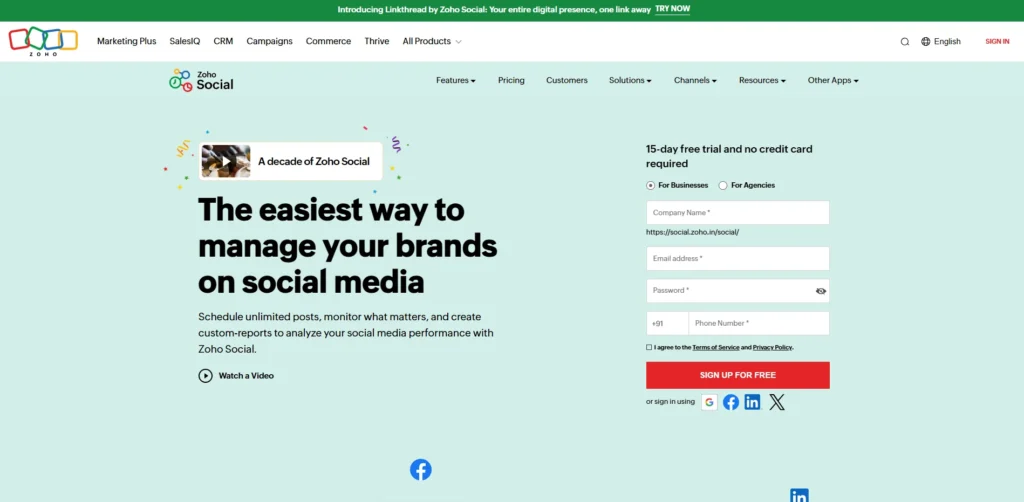
Task: Open SalesIQ in the top menu
Action: click(x=185, y=41)
